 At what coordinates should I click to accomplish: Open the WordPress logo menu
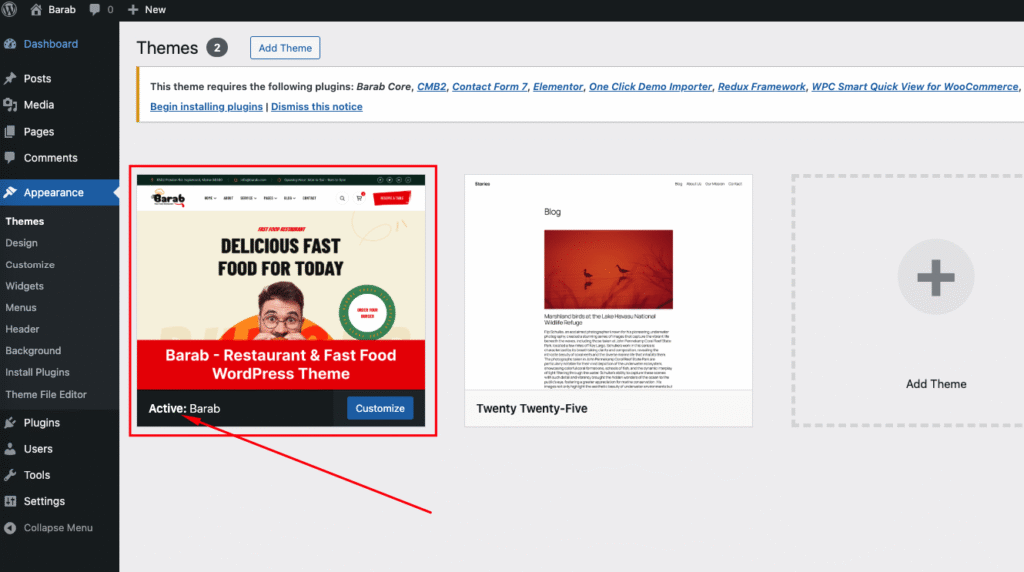coord(9,10)
